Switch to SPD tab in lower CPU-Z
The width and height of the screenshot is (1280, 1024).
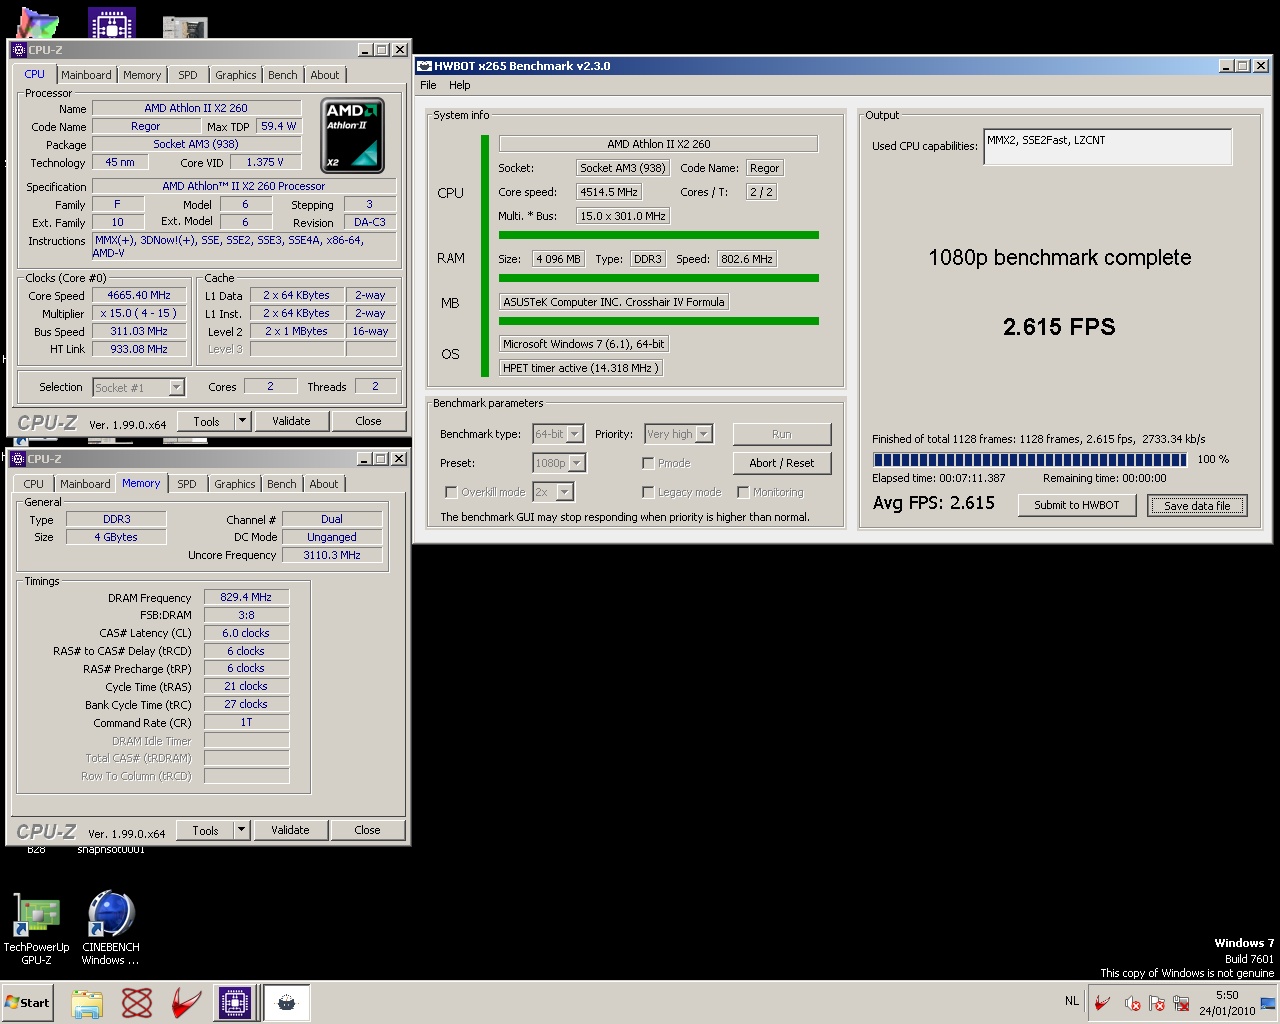click(x=187, y=484)
